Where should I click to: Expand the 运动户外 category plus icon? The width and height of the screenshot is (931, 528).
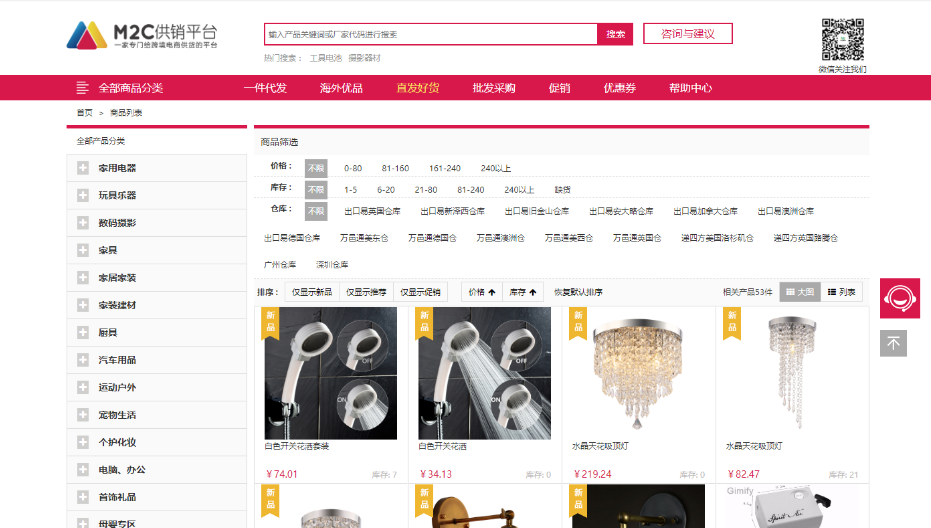click(x=83, y=387)
